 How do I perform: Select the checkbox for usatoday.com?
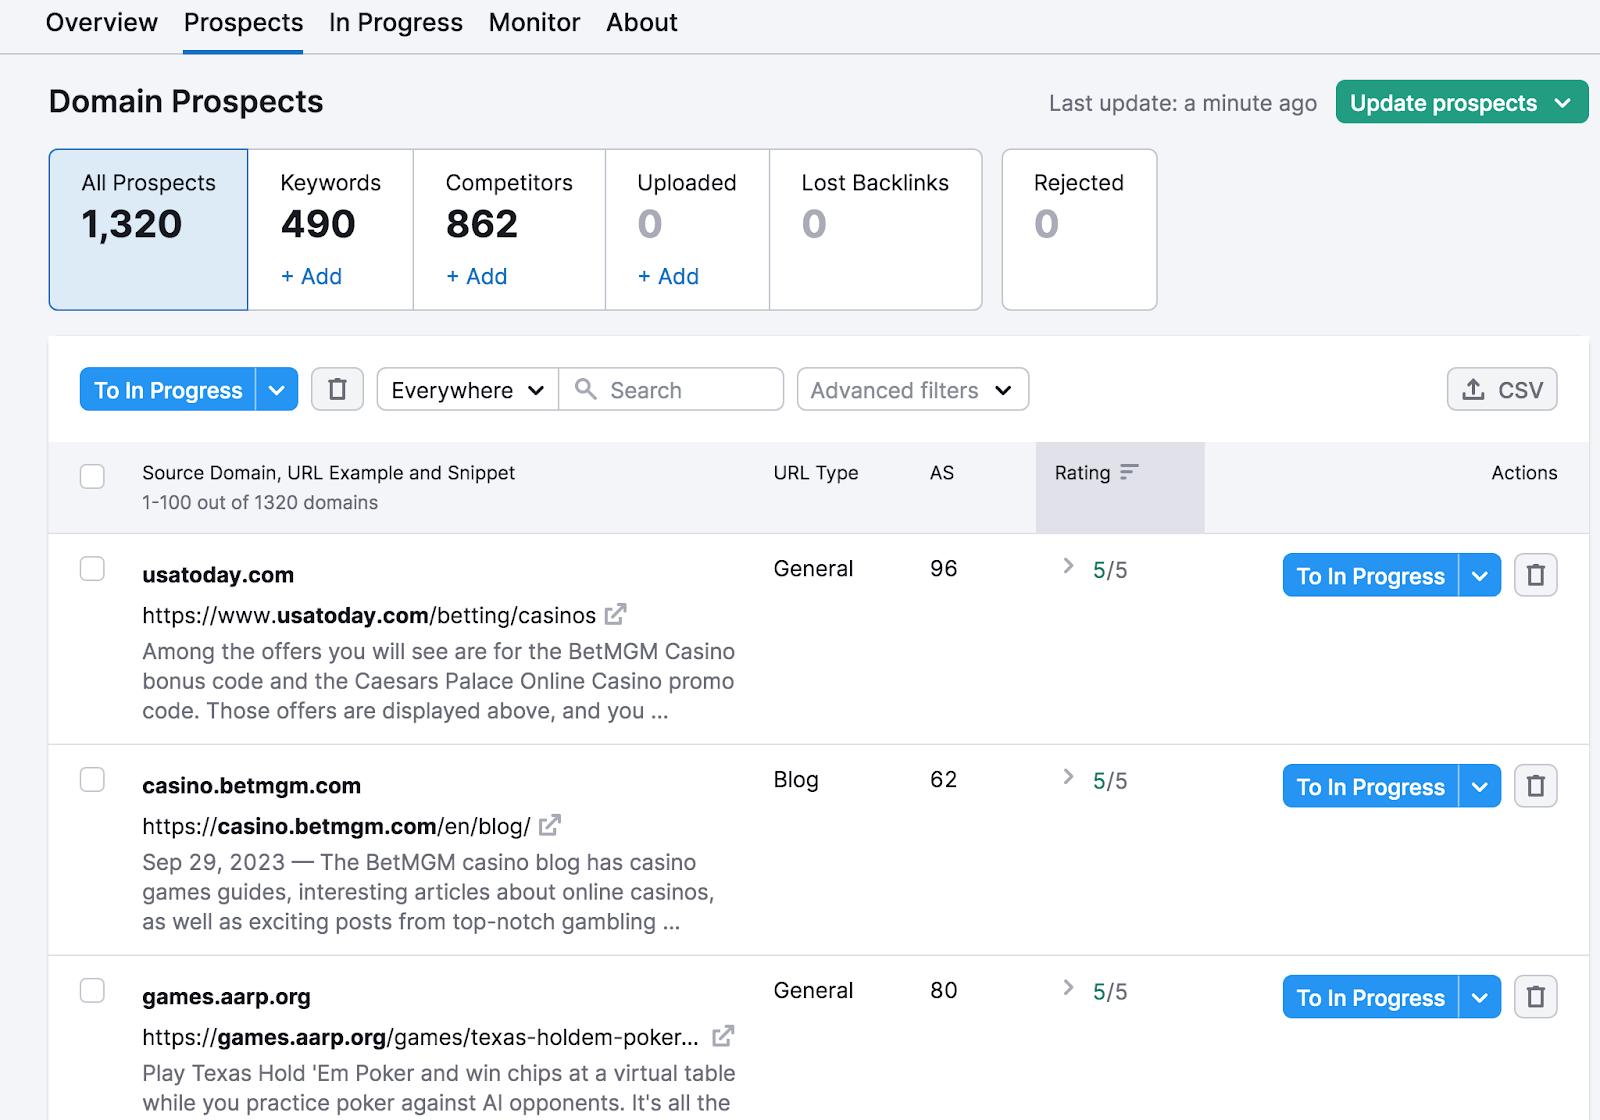(x=92, y=568)
